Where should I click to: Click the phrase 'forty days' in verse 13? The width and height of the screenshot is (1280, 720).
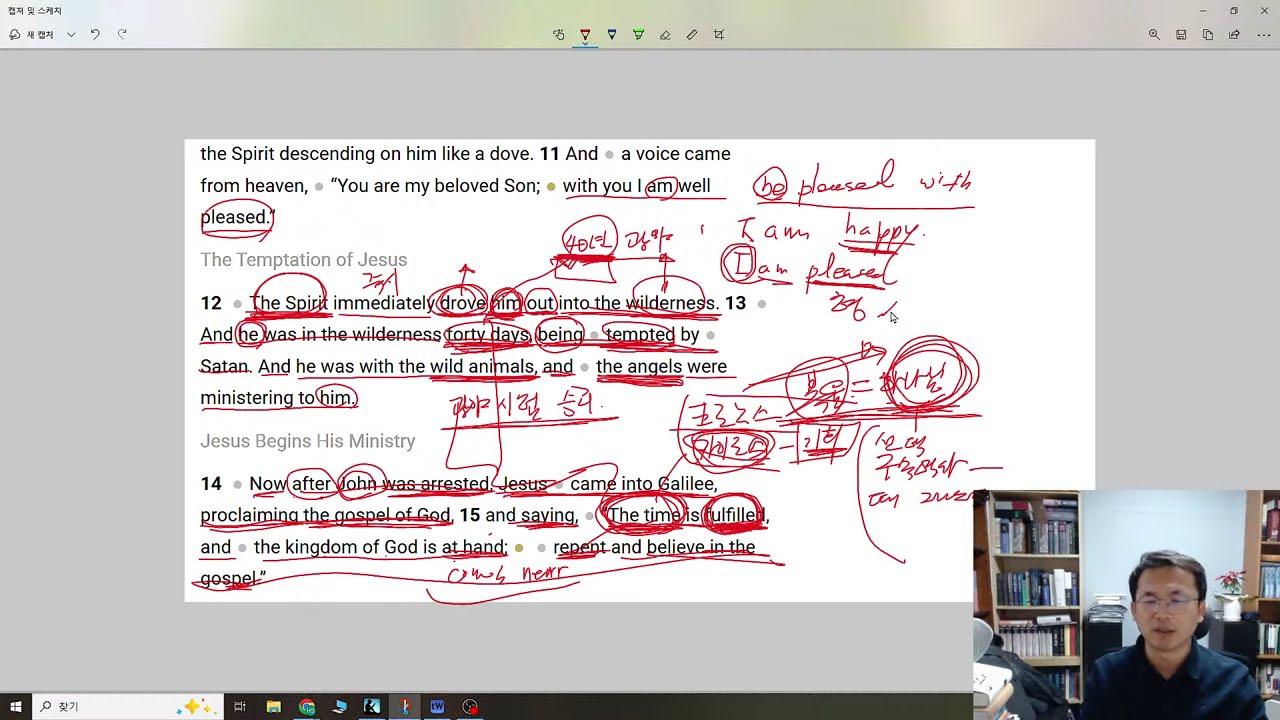click(488, 335)
